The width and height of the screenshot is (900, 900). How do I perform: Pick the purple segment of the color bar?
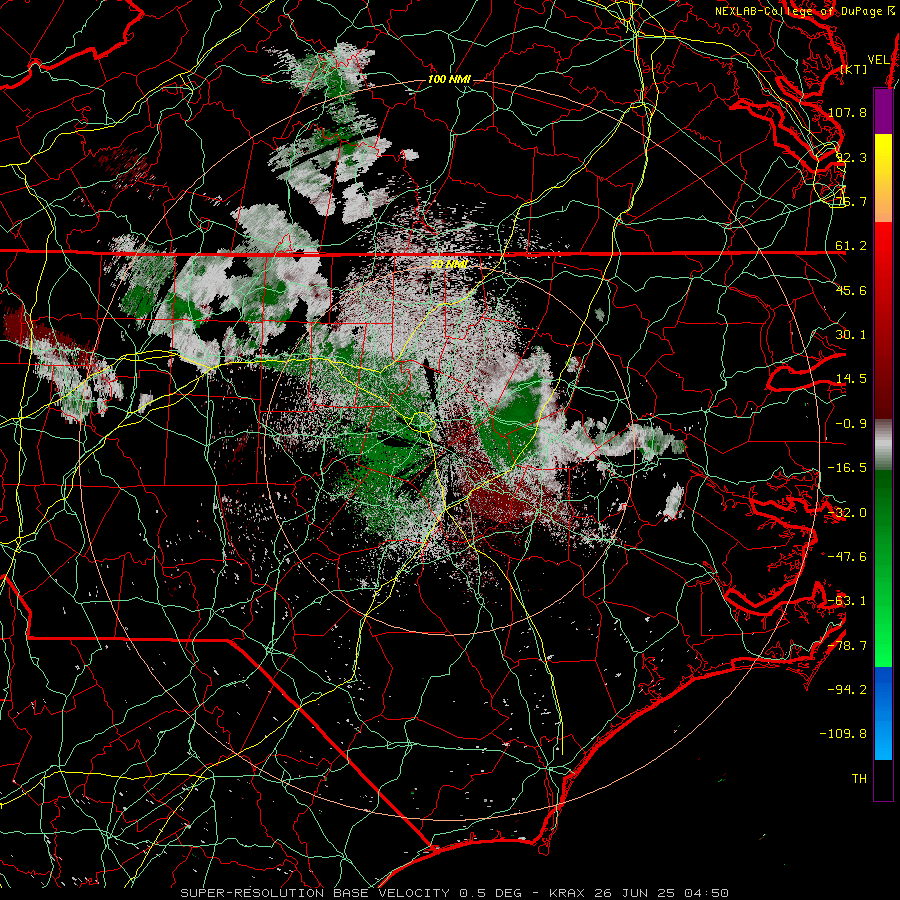pyautogui.click(x=883, y=111)
